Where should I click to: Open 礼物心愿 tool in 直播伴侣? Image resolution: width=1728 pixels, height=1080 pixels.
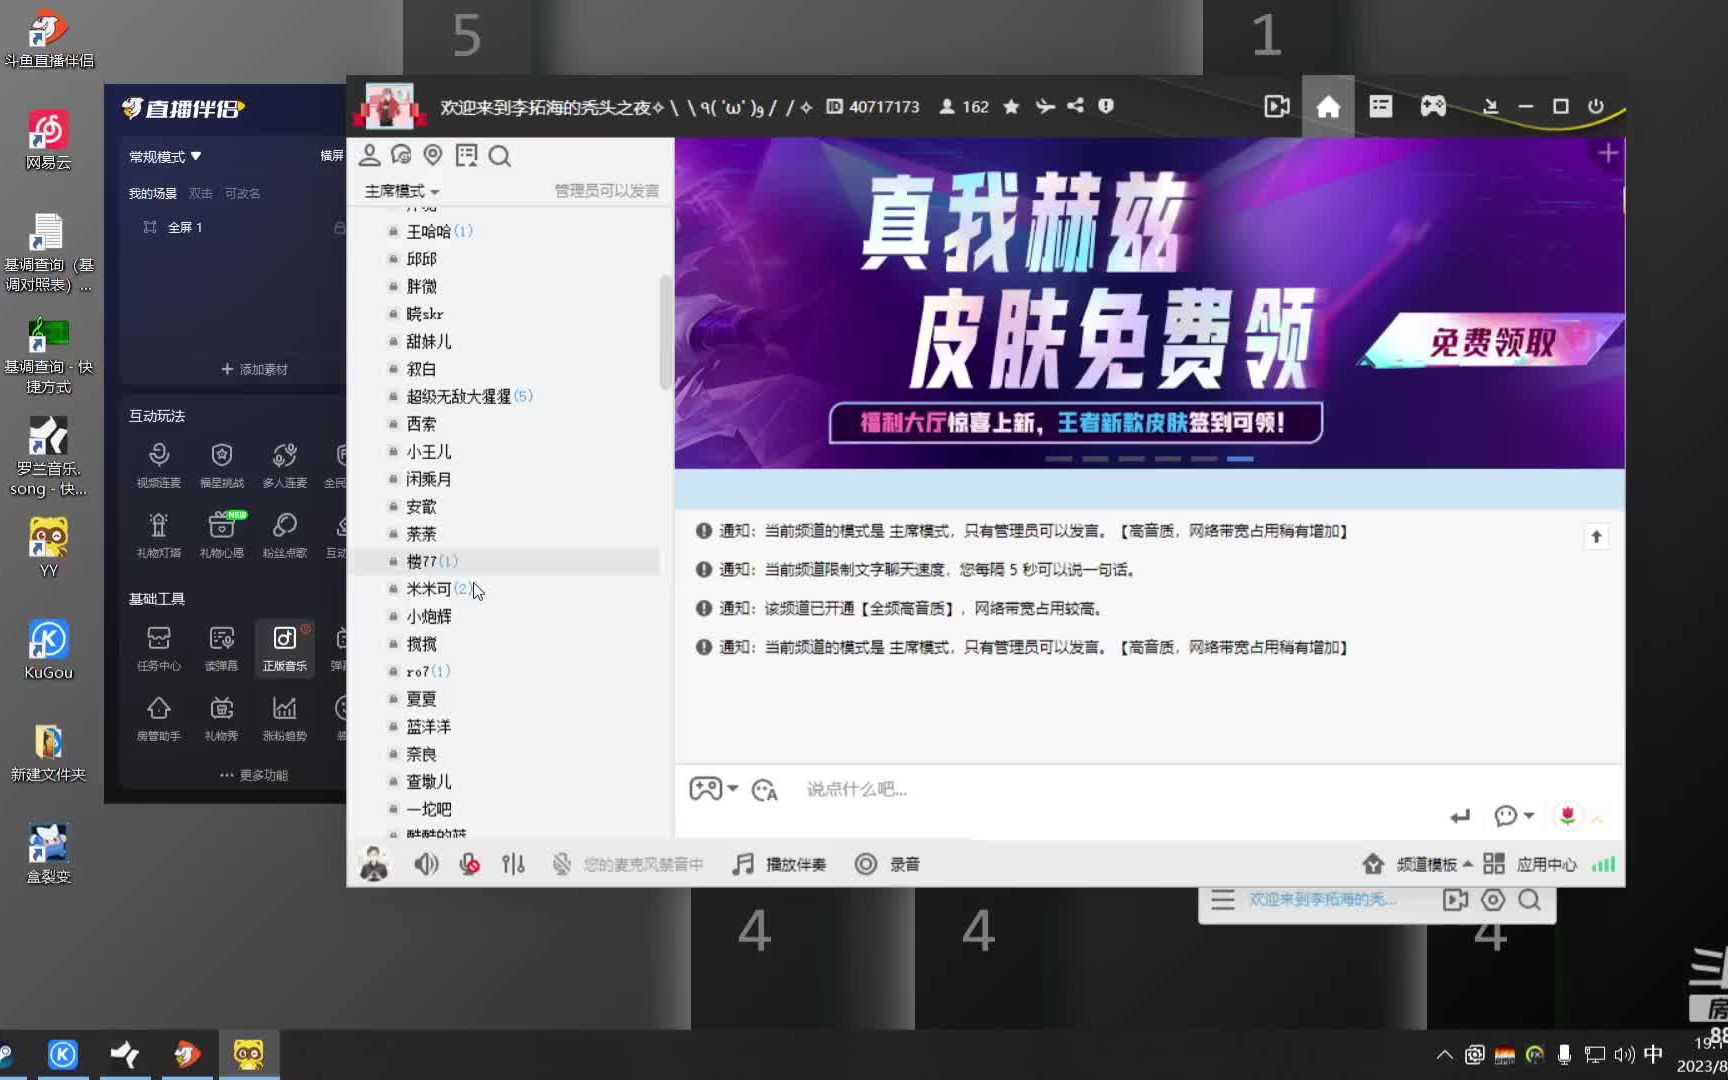222,535
